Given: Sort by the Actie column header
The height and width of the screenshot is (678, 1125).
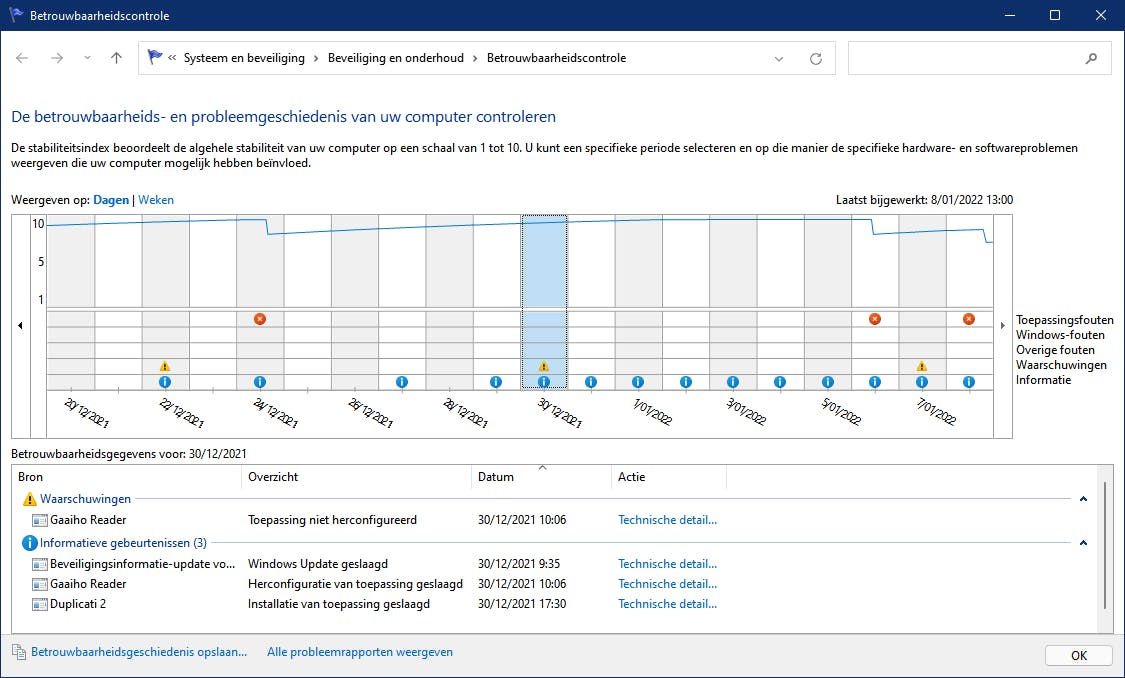Looking at the screenshot, I should 669,476.
